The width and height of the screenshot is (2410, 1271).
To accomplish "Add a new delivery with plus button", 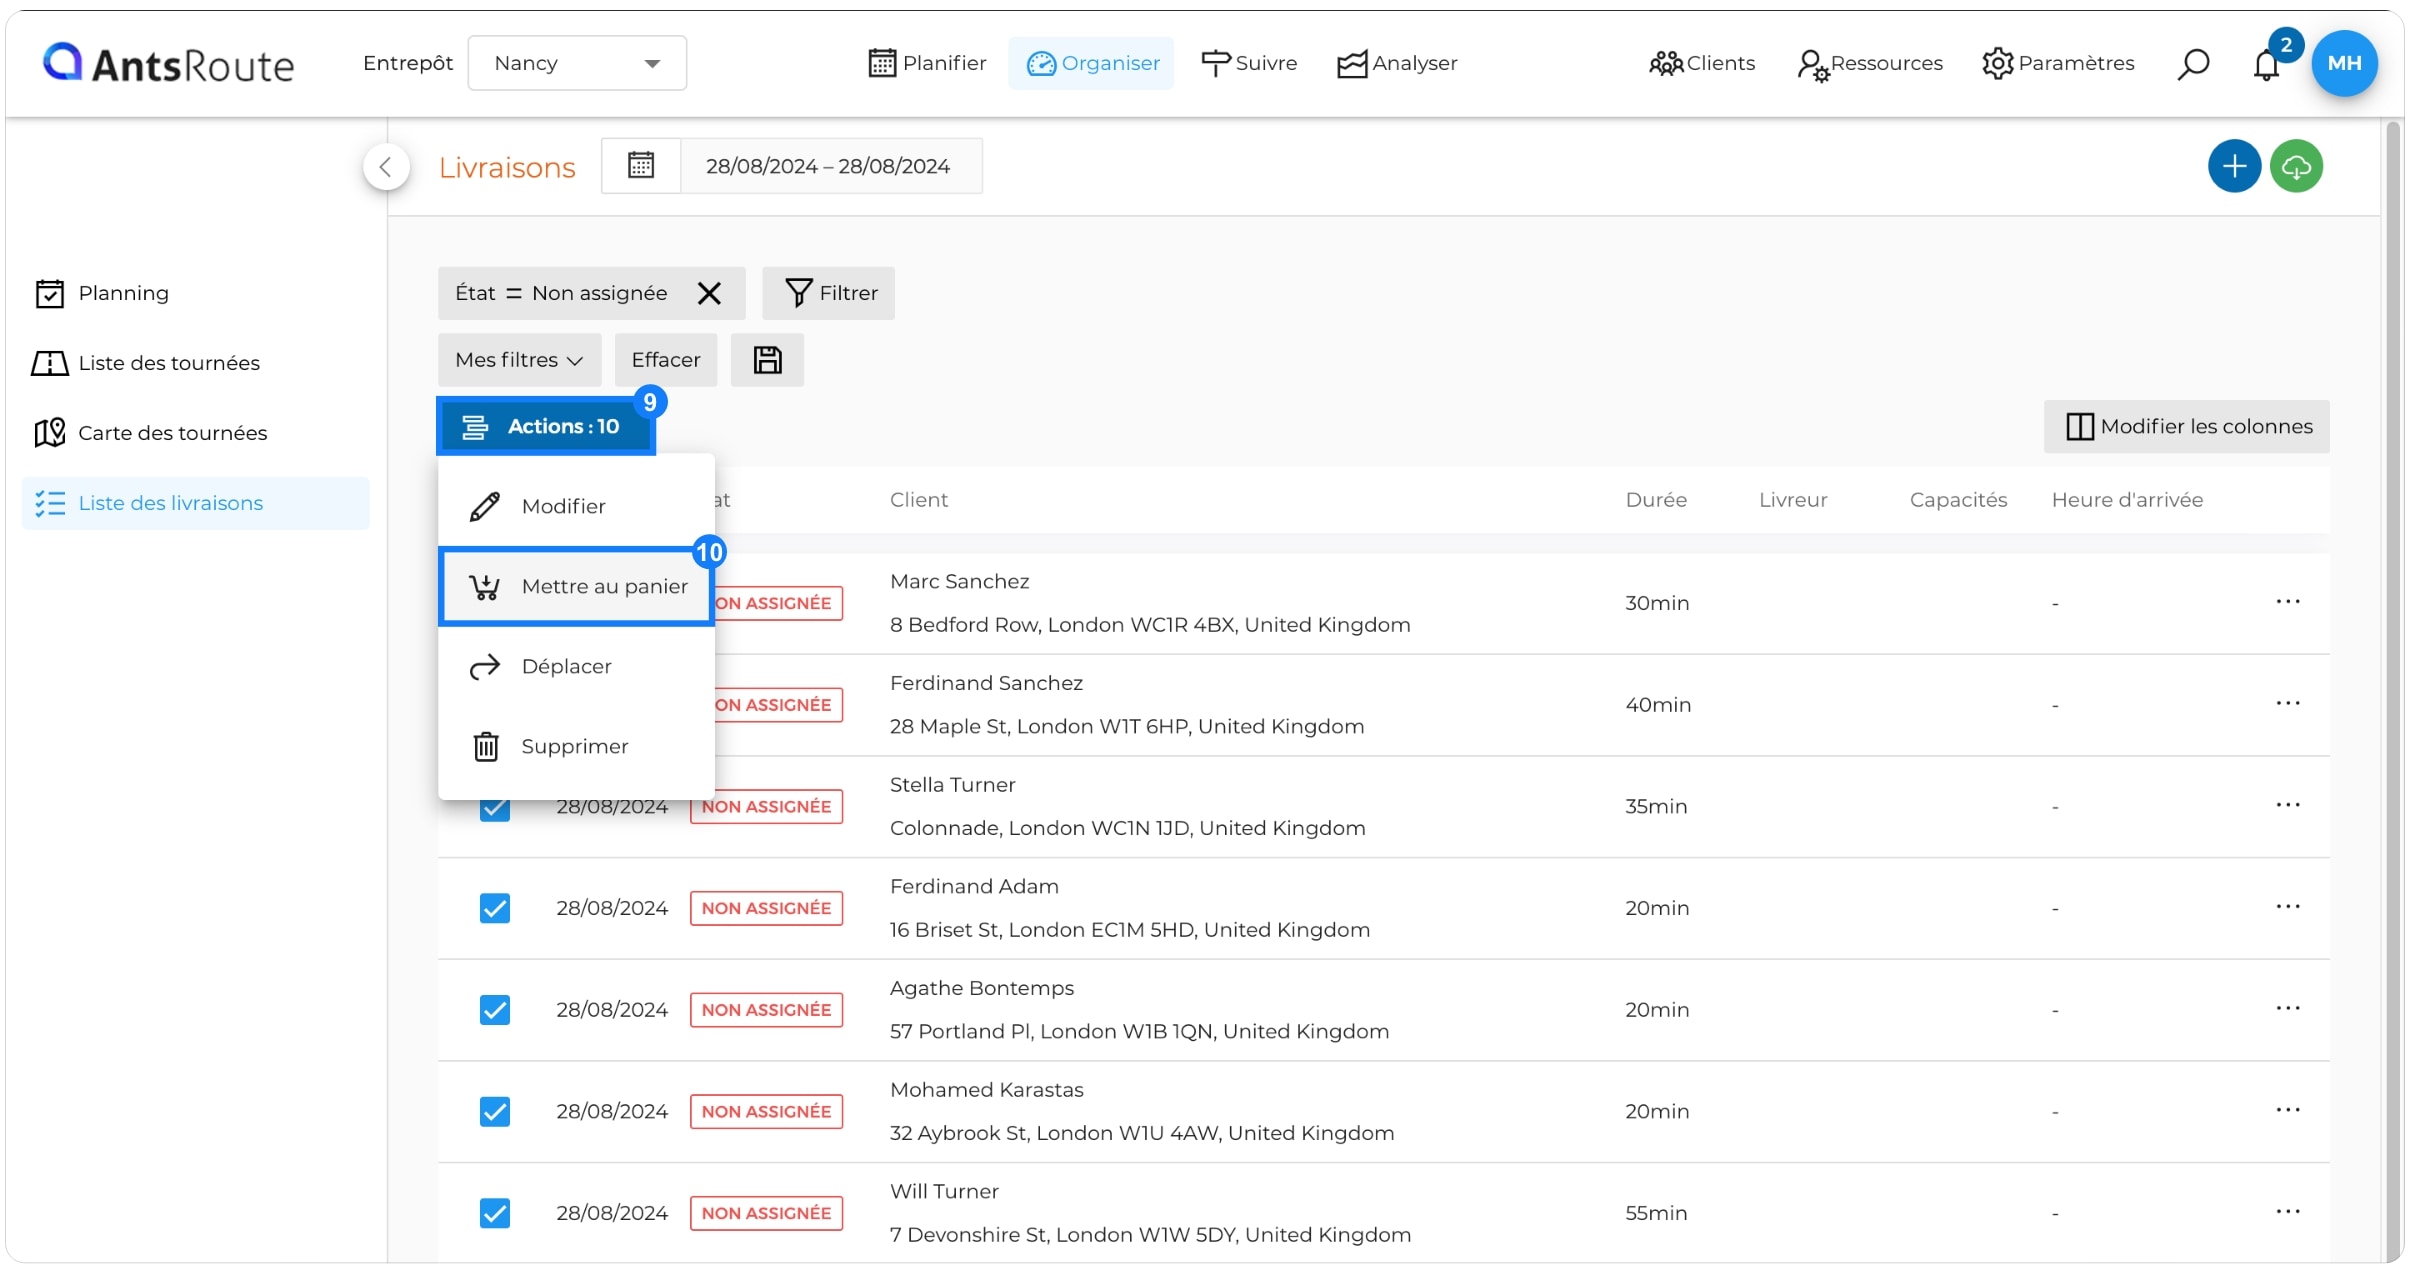I will pyautogui.click(x=2234, y=166).
